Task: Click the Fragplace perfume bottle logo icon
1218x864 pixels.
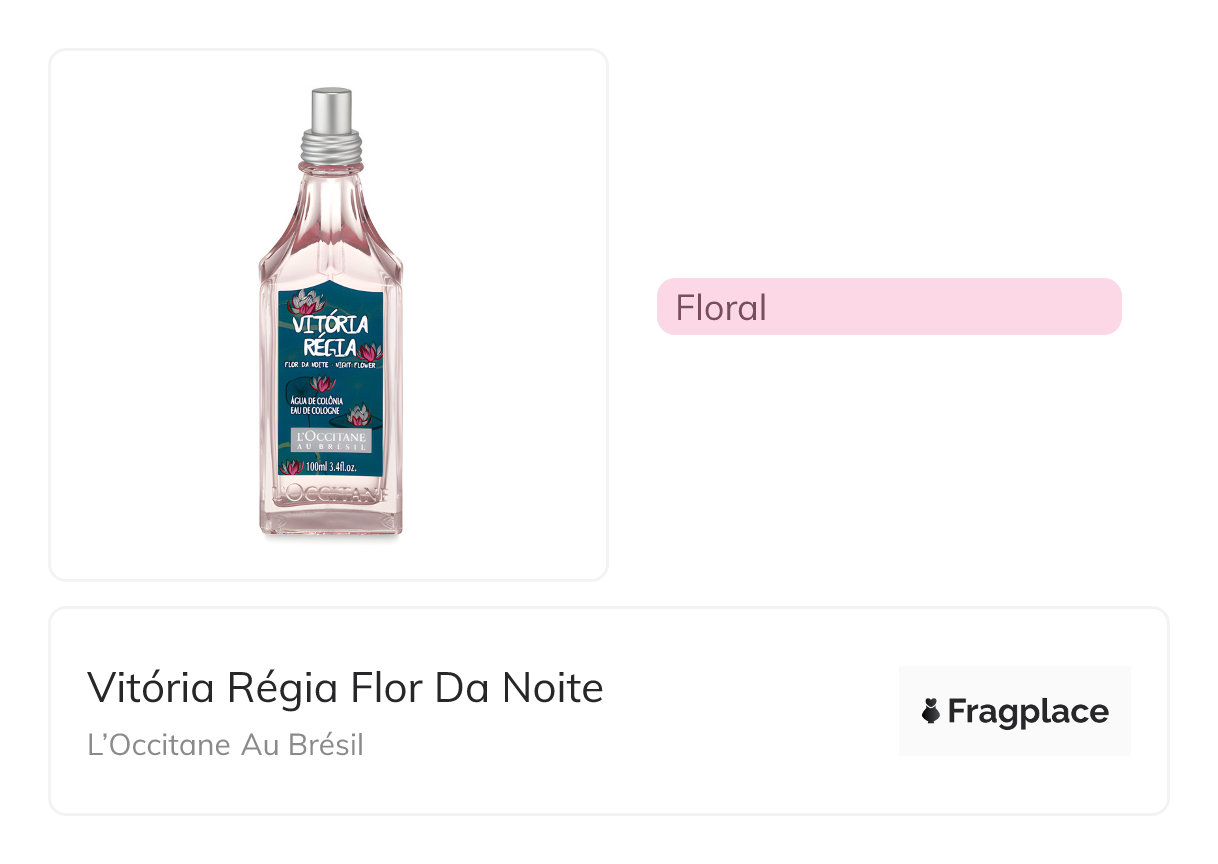Action: click(x=930, y=711)
